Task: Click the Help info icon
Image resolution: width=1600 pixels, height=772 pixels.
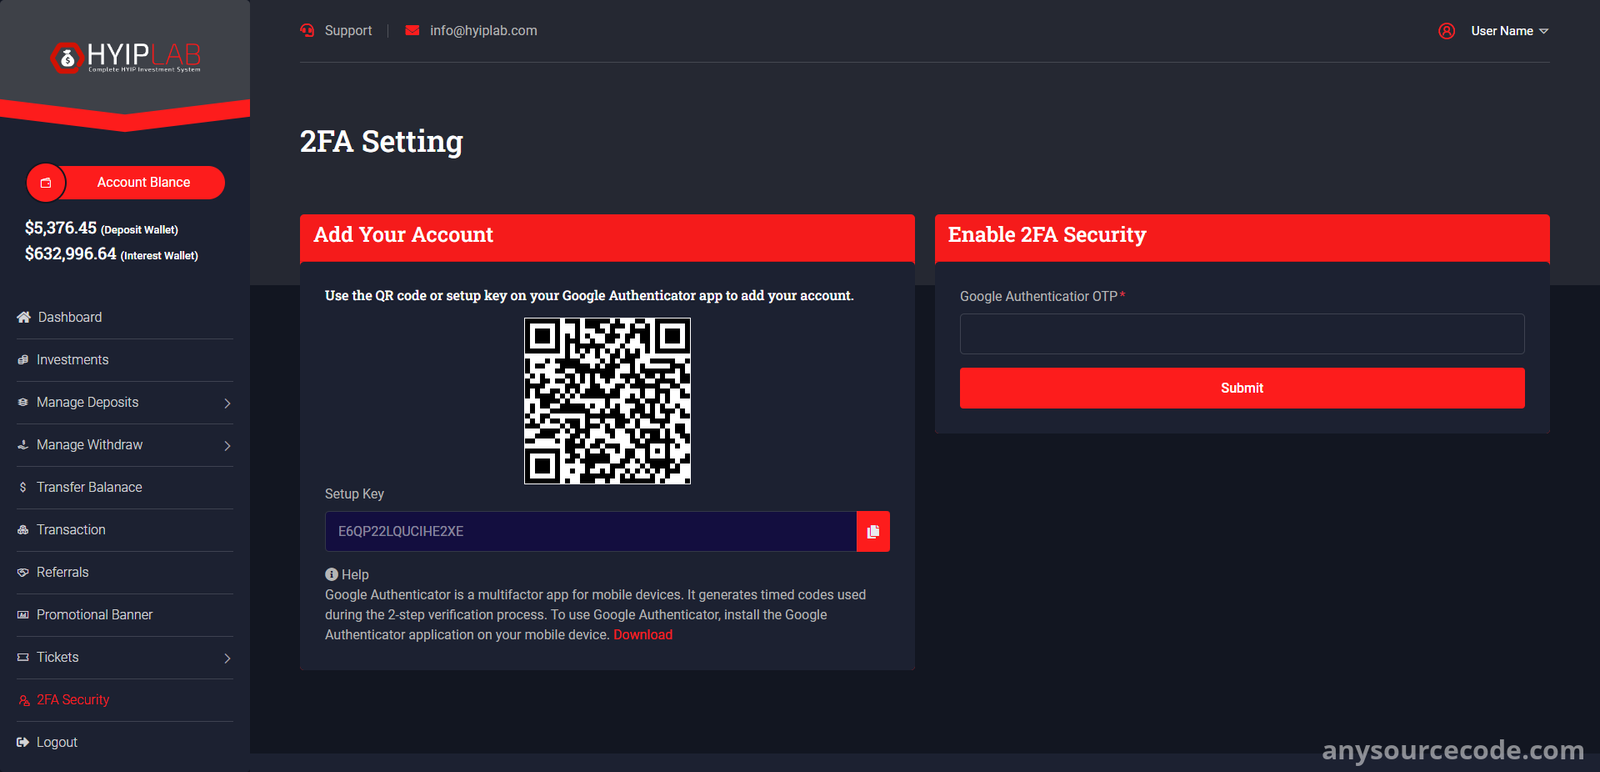Action: pos(331,575)
